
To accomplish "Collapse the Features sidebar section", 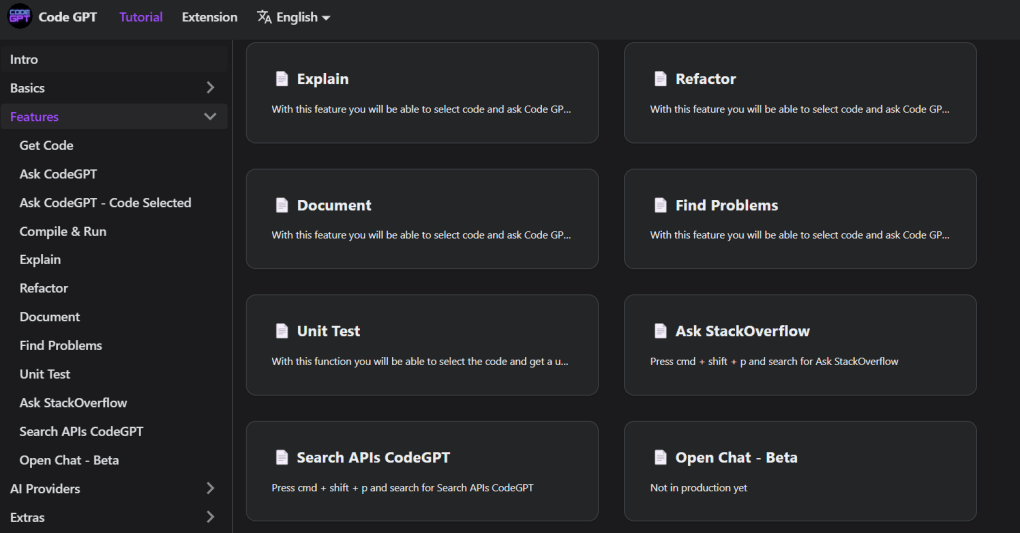I will [210, 117].
